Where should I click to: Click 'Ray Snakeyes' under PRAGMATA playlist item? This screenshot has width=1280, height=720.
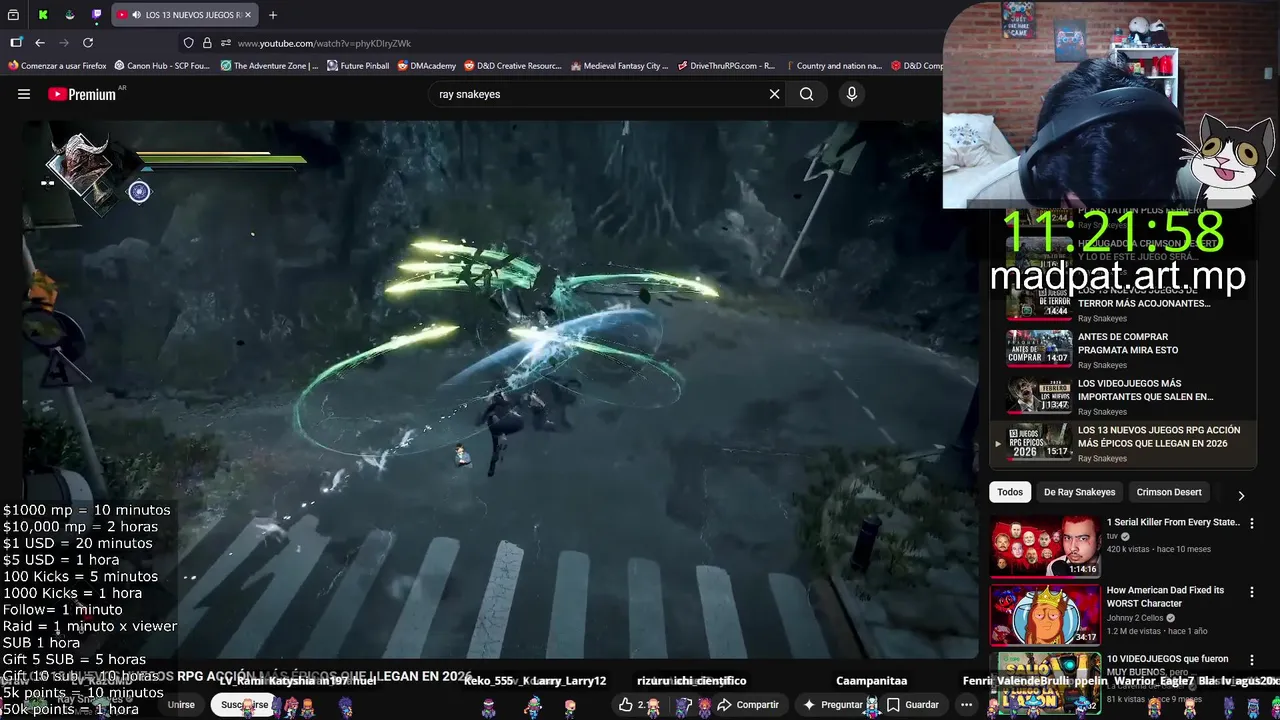tap(1102, 365)
